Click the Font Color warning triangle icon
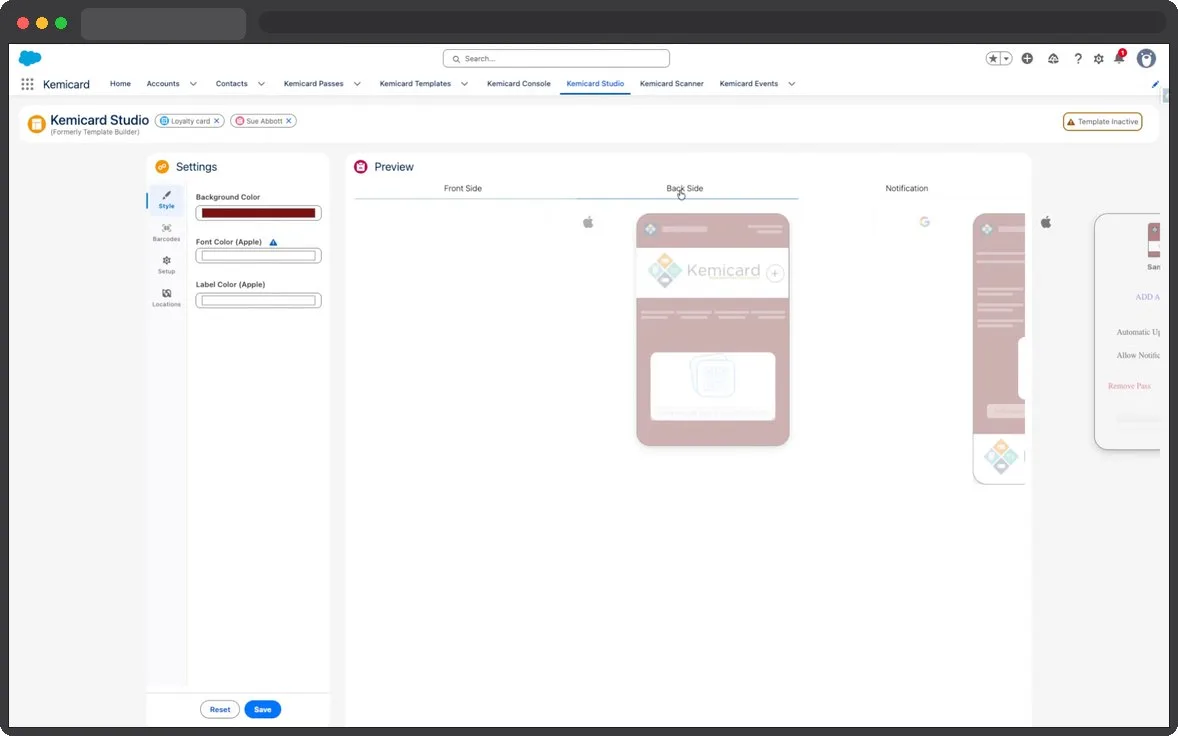Viewport: 1178px width, 736px height. pos(273,242)
